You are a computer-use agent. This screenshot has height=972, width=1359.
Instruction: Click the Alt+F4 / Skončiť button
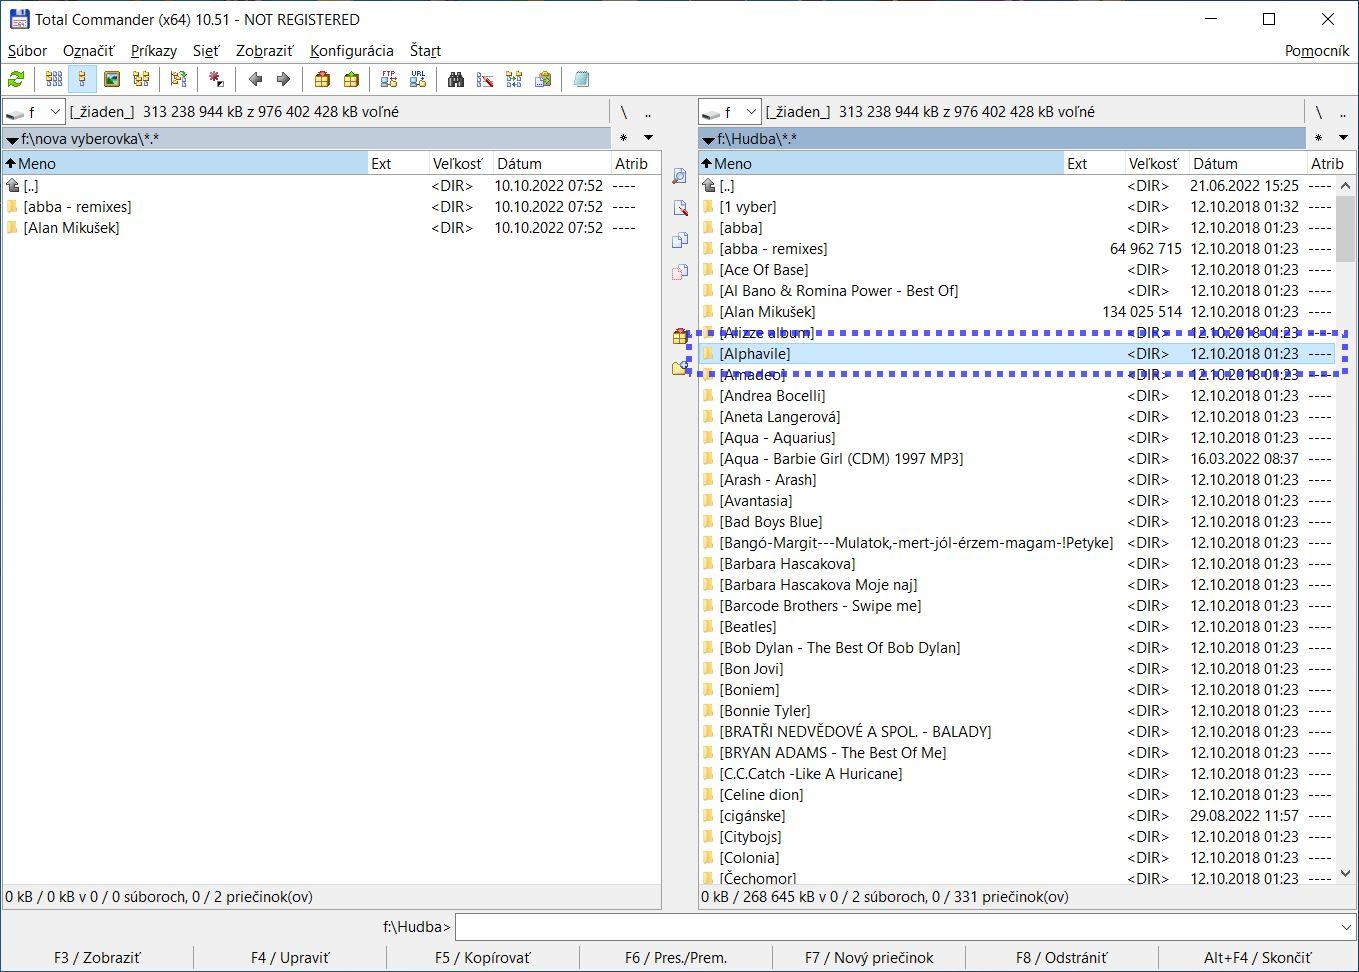coord(1257,957)
